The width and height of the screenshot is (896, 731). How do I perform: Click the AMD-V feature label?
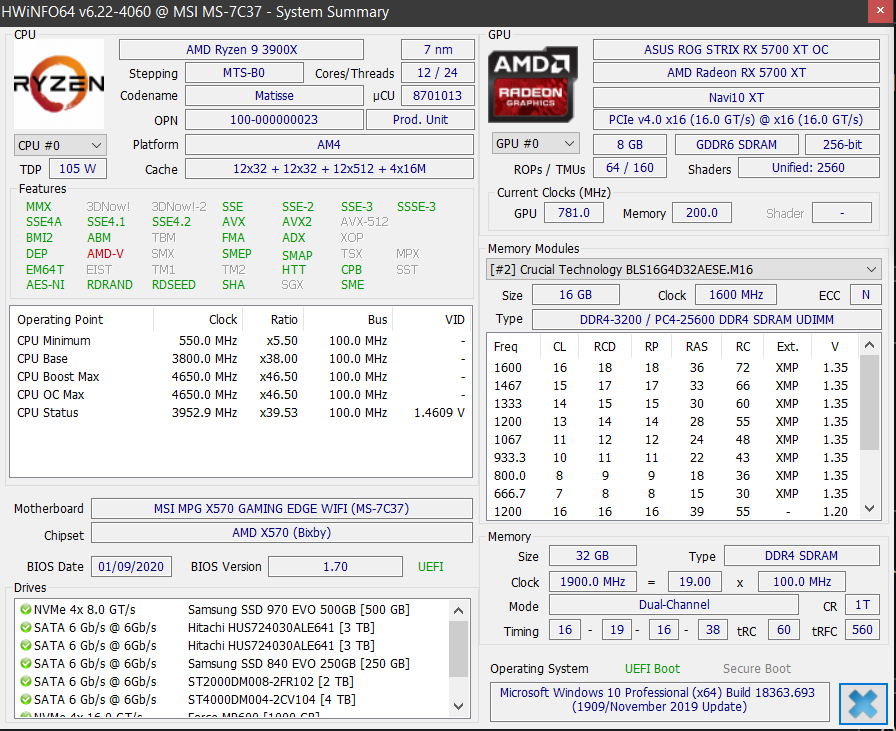105,254
